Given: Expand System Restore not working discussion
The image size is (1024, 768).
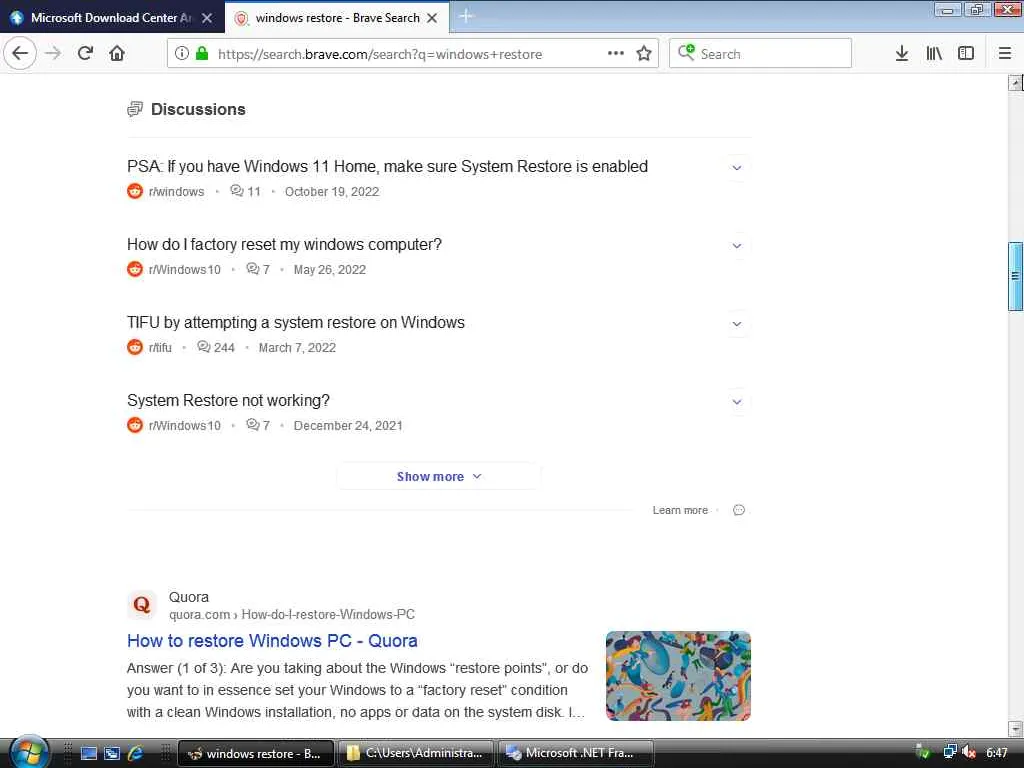Looking at the screenshot, I should (737, 402).
